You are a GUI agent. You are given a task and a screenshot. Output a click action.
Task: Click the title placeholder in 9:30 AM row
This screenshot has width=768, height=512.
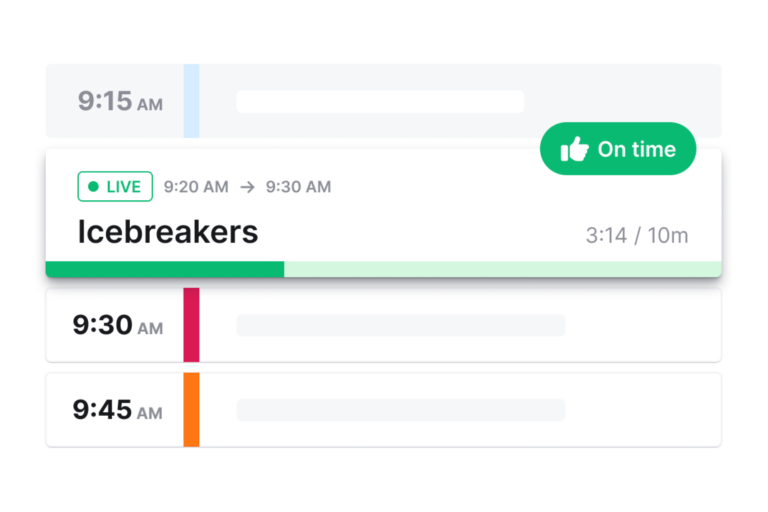tap(401, 325)
